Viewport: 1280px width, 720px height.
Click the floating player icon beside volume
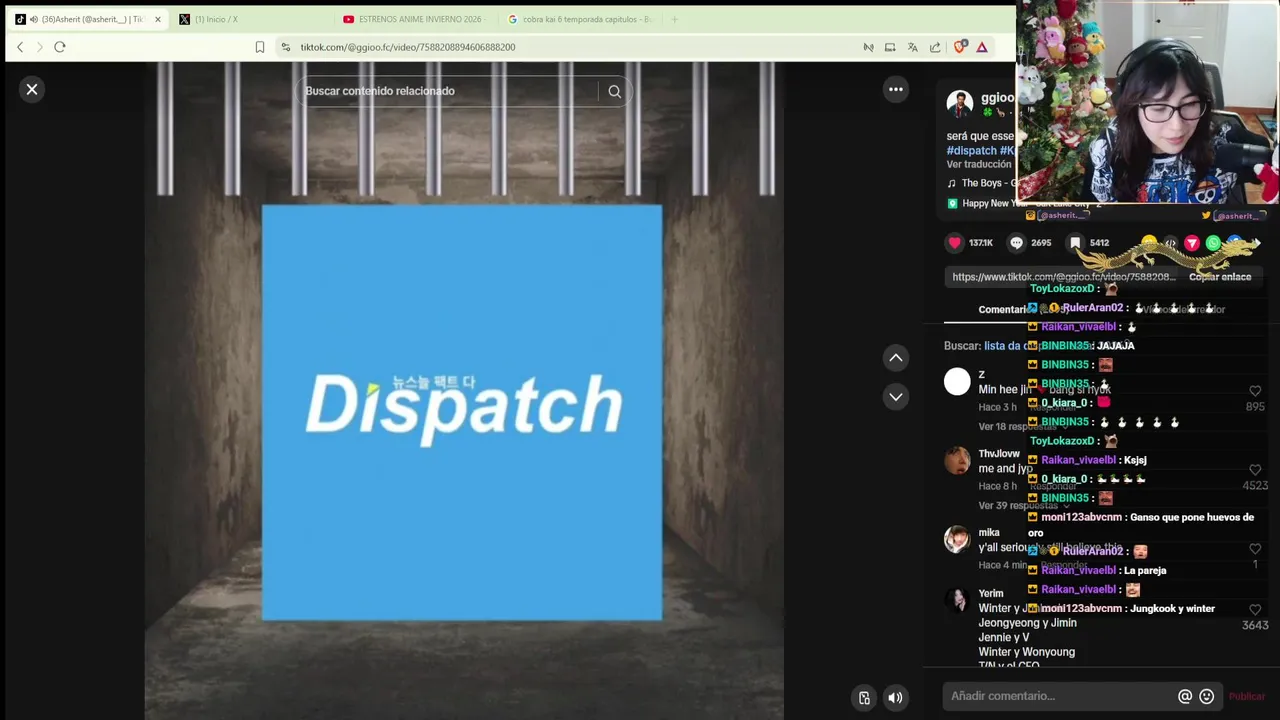(x=864, y=698)
